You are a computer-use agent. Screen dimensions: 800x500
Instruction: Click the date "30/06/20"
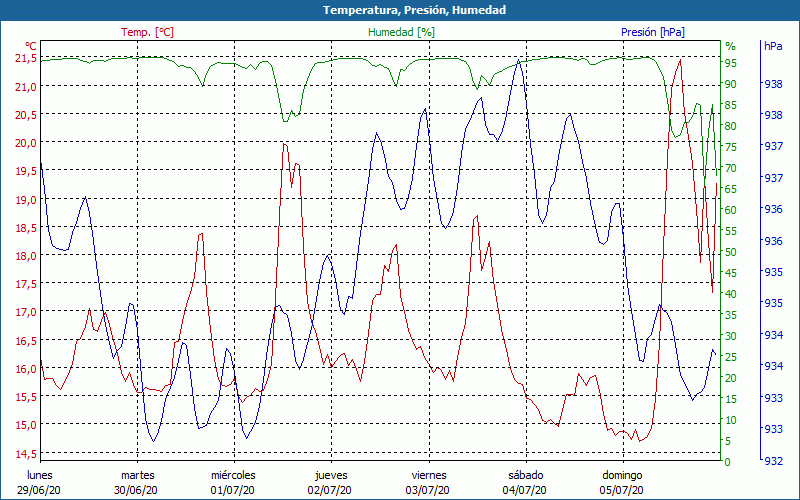(136, 490)
